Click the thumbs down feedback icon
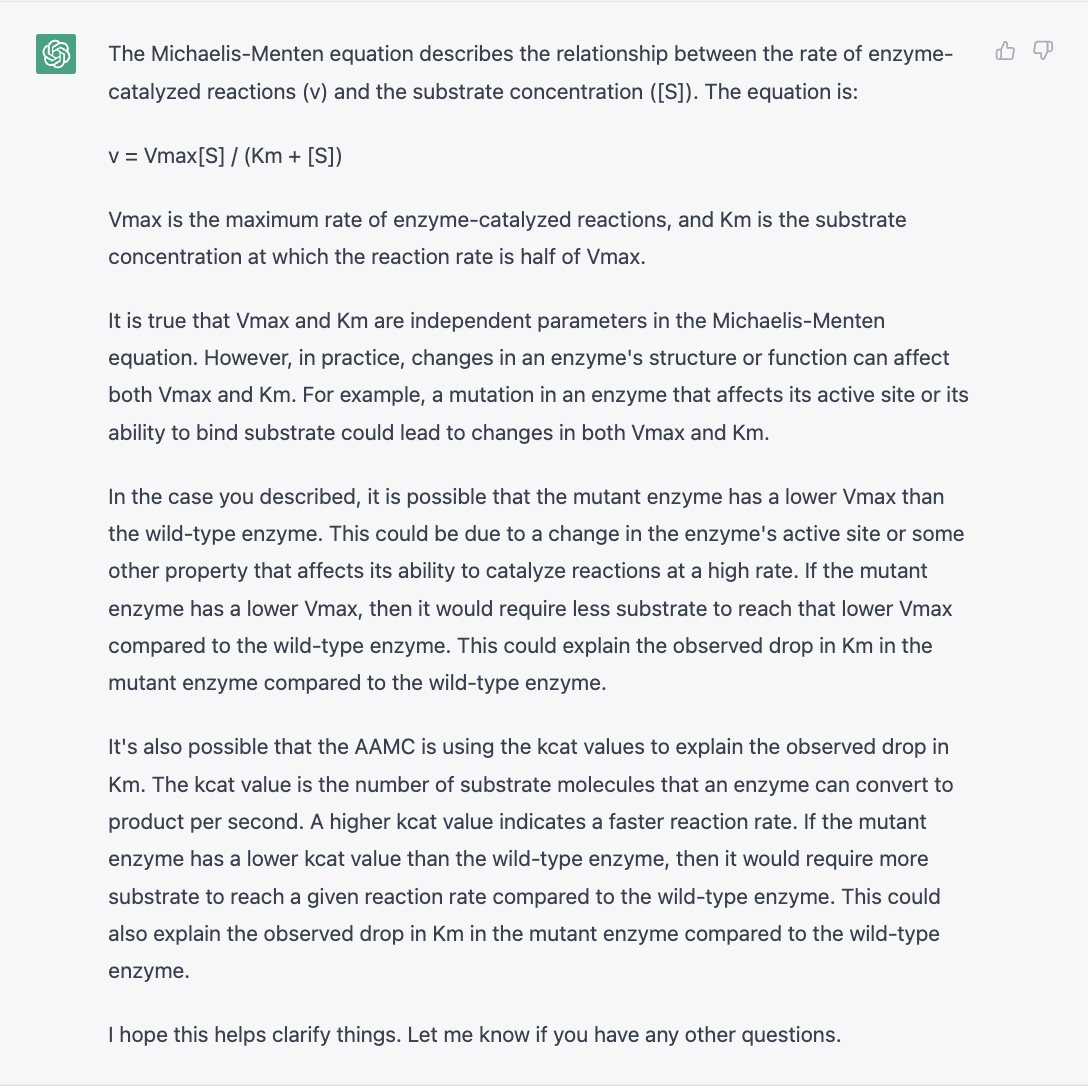The height and width of the screenshot is (1092, 1088). pyautogui.click(x=1043, y=51)
